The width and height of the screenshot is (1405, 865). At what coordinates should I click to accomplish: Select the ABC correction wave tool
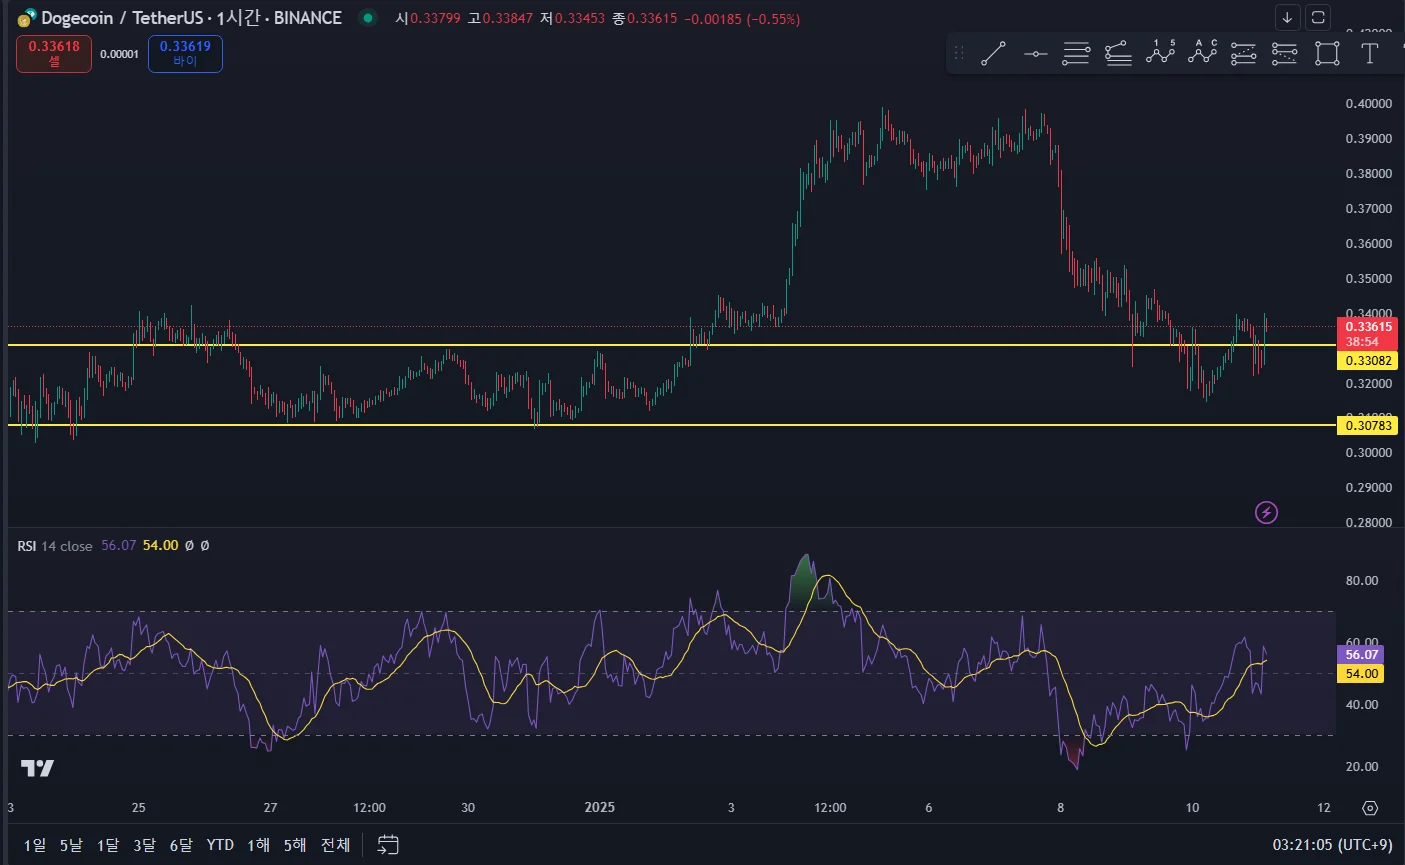1202,53
